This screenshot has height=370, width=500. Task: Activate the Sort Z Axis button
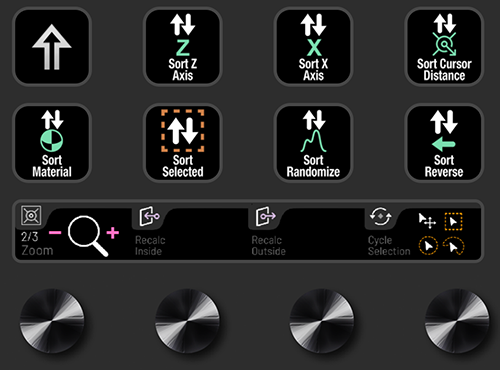click(183, 47)
